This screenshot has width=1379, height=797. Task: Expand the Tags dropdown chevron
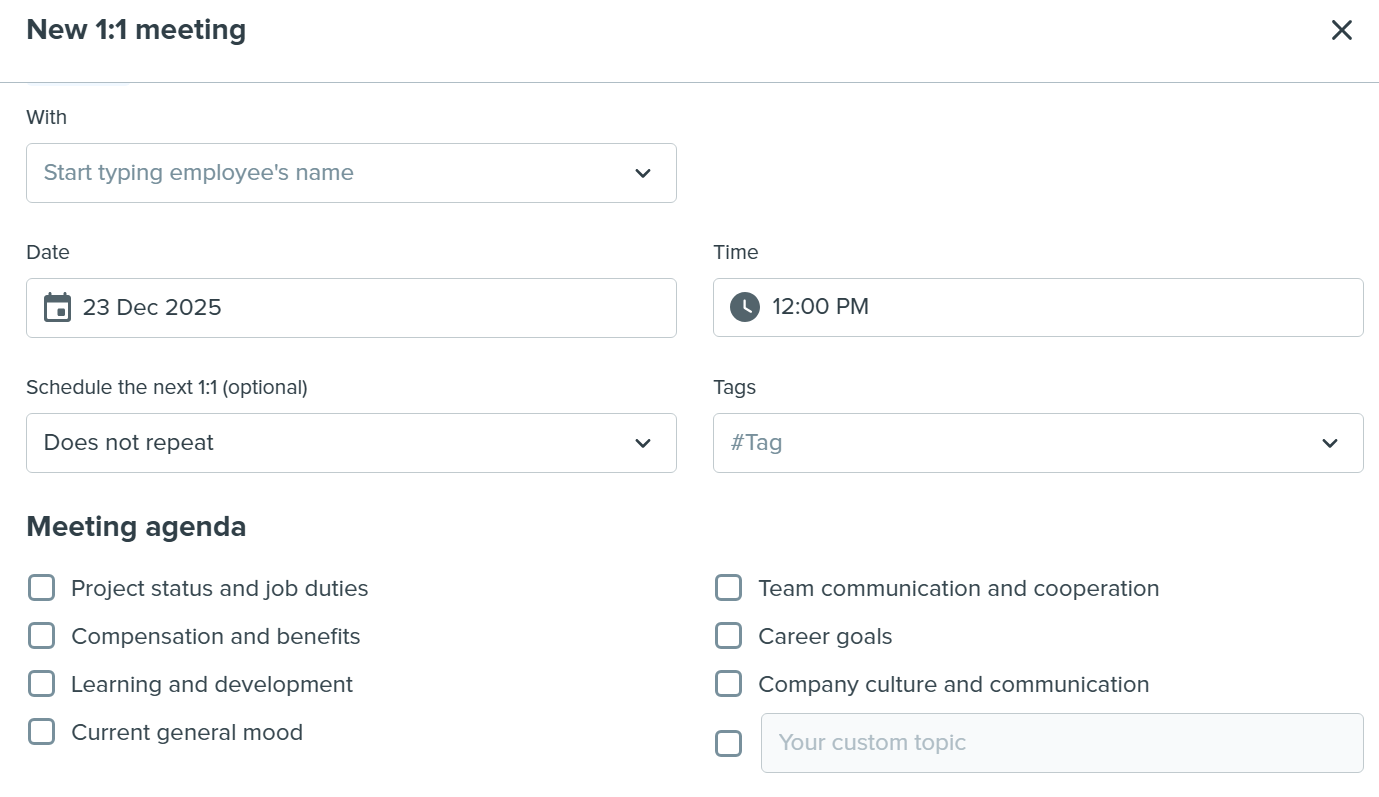point(1330,443)
